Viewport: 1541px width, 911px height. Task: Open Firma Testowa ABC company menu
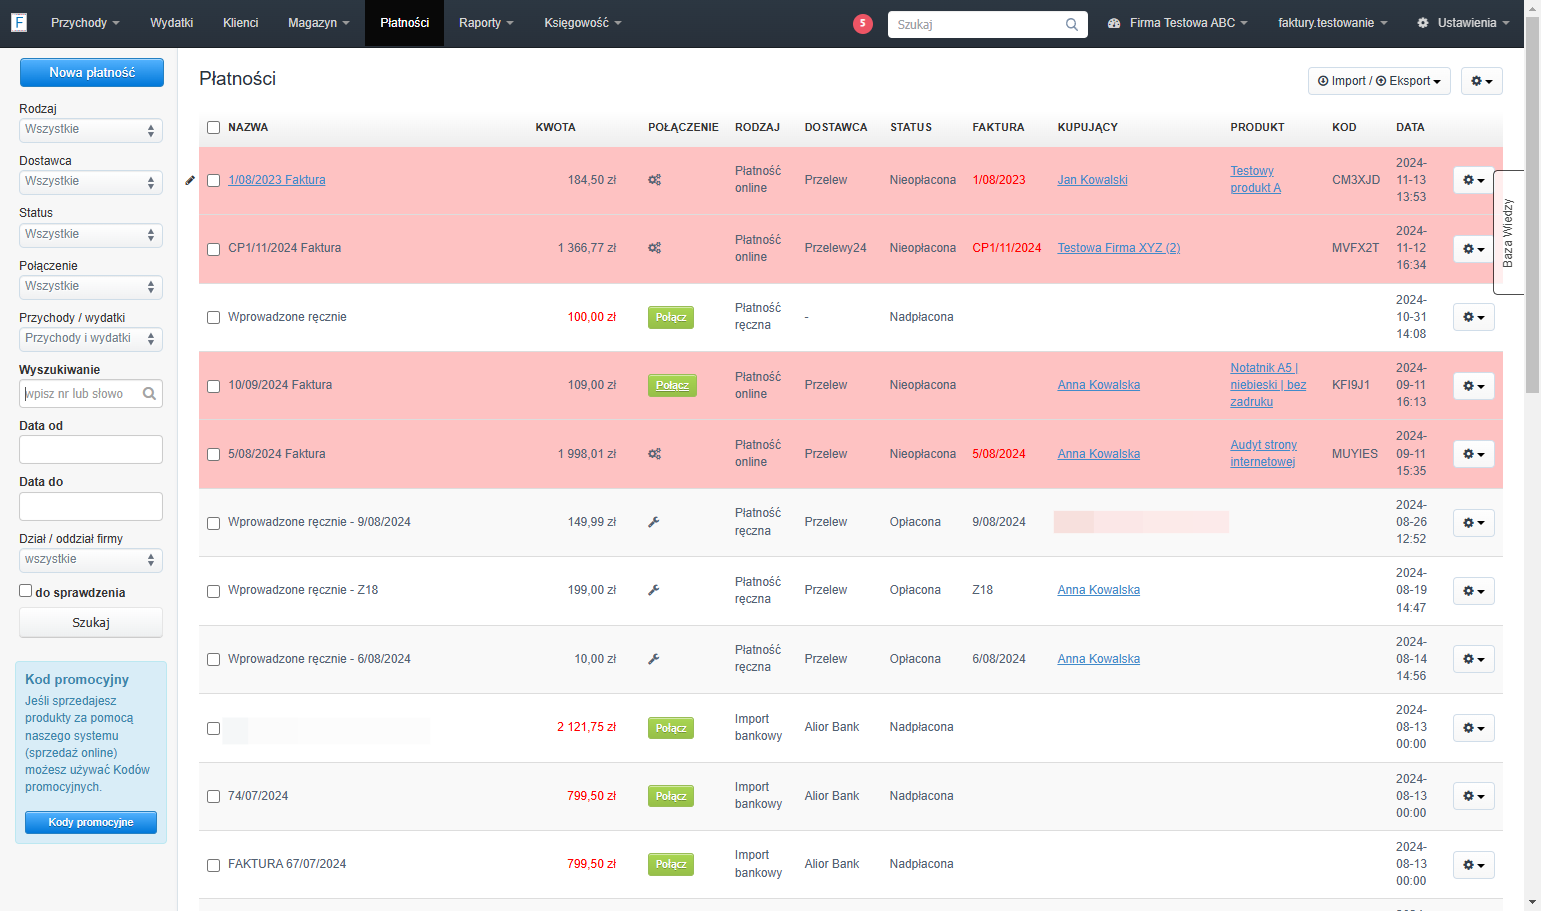(x=1178, y=23)
